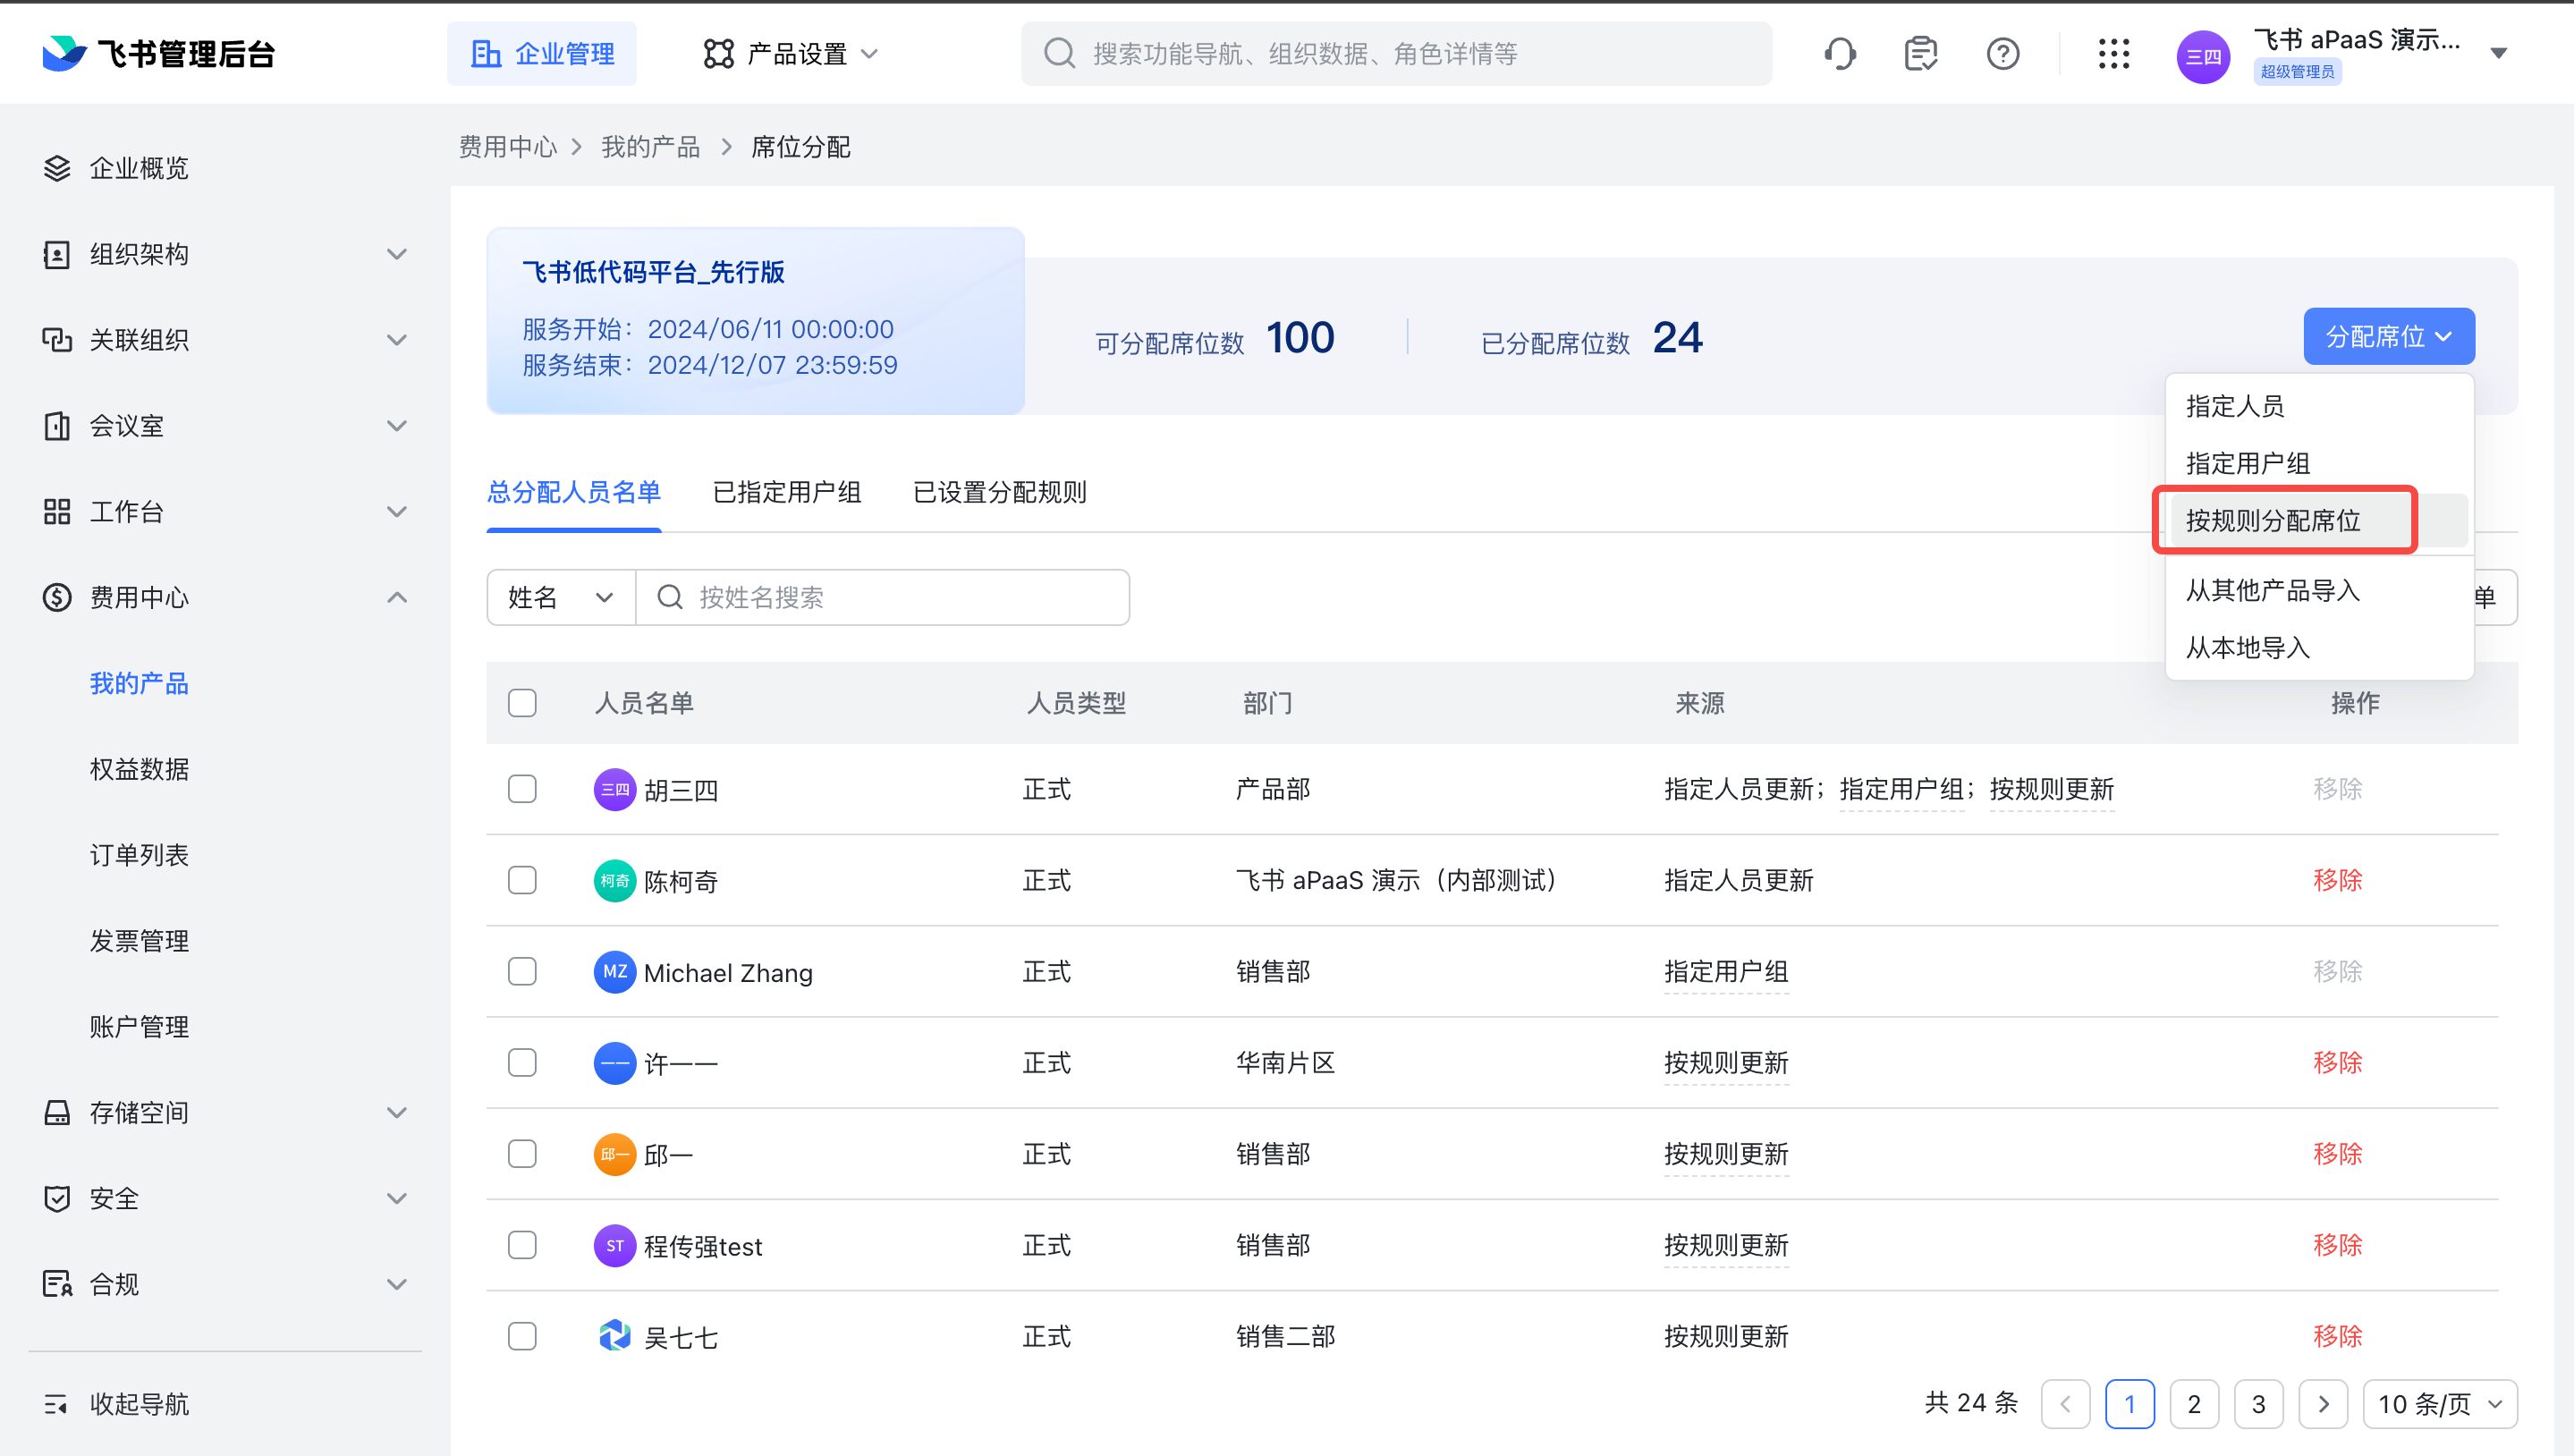This screenshot has height=1456, width=2574.
Task: Click 胡三四's avatar
Action: [615, 790]
